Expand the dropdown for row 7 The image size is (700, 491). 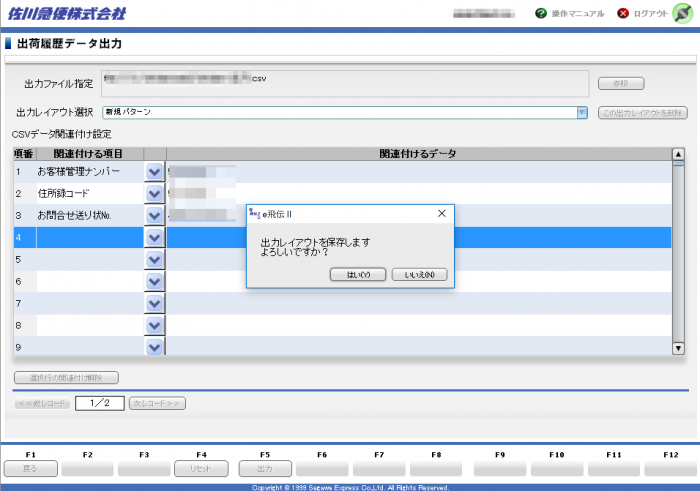154,304
